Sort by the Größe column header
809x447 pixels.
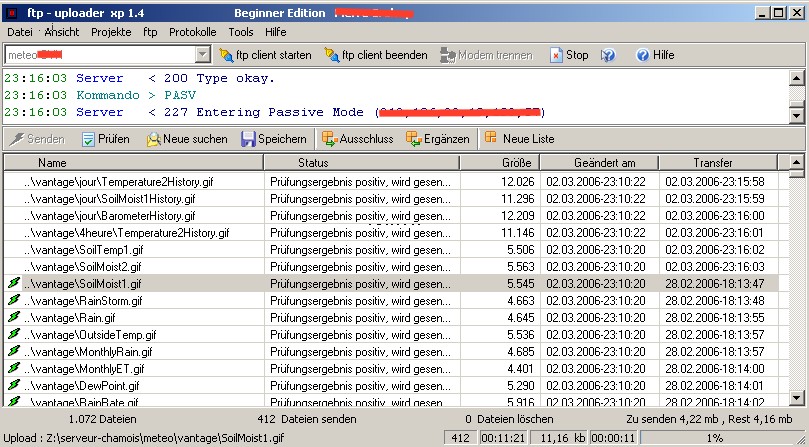pyautogui.click(x=499, y=163)
